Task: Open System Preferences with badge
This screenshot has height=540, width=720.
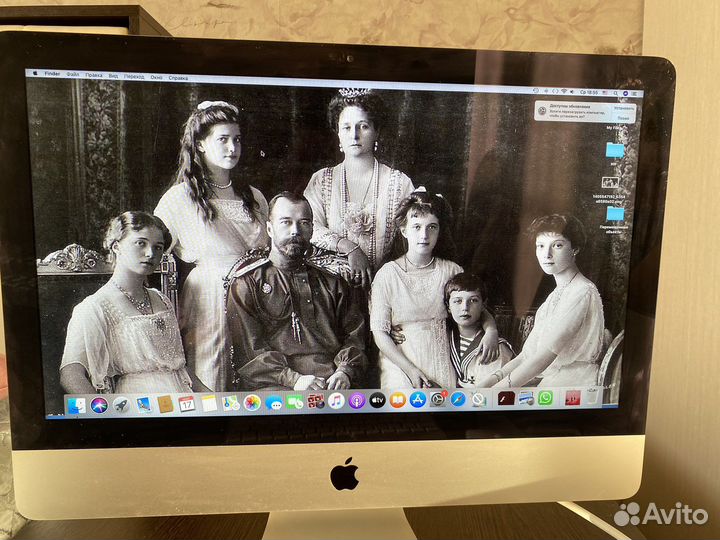Action: coord(438,399)
